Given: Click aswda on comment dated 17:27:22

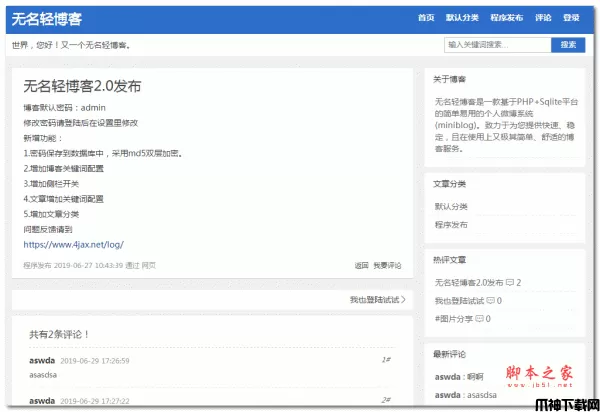Looking at the screenshot, I should pos(42,401).
